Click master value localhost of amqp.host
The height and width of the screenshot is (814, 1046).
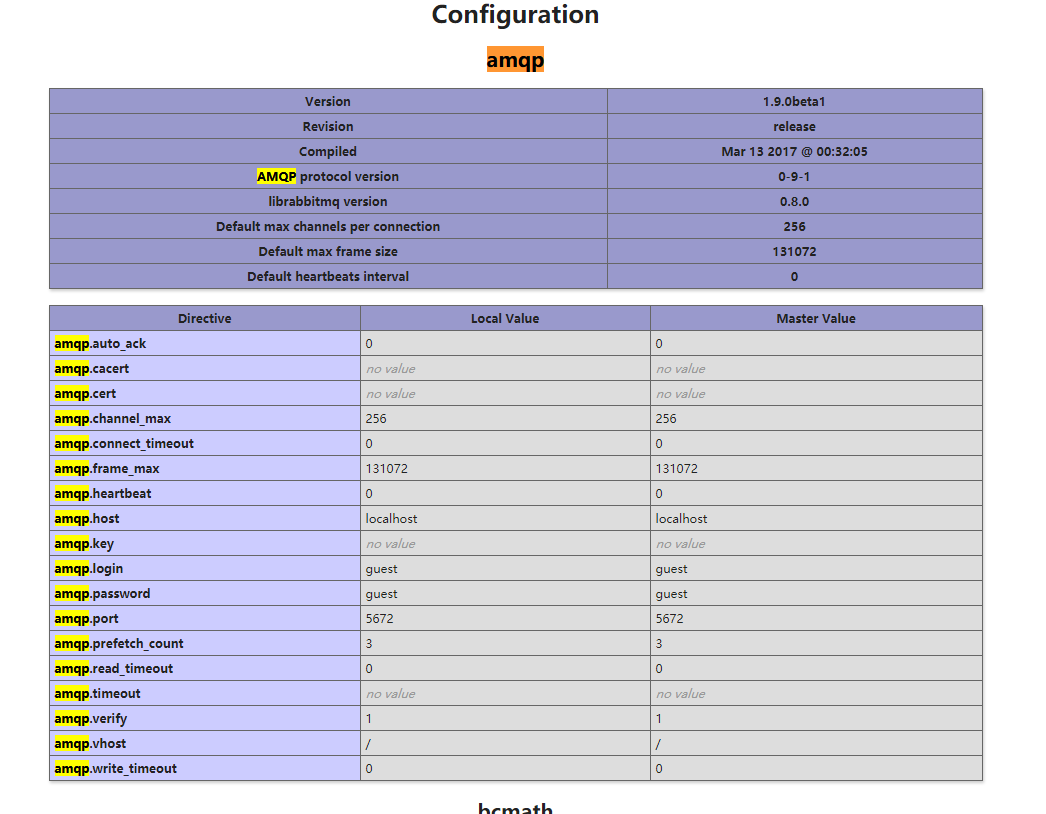point(682,519)
